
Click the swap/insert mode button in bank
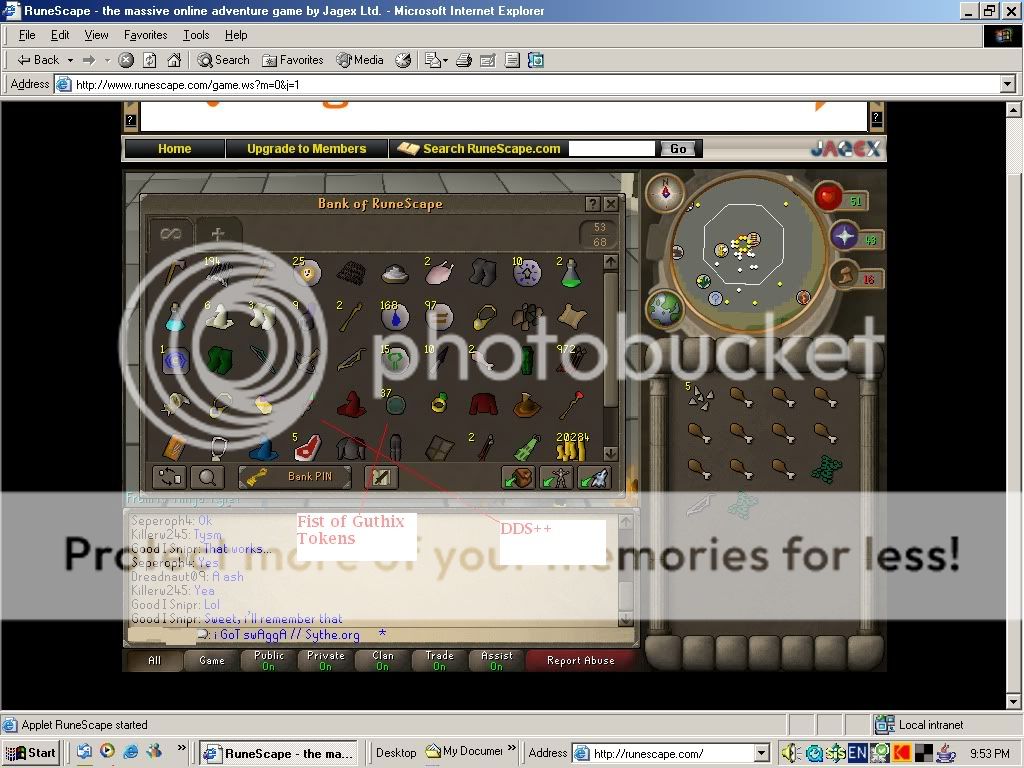[168, 477]
